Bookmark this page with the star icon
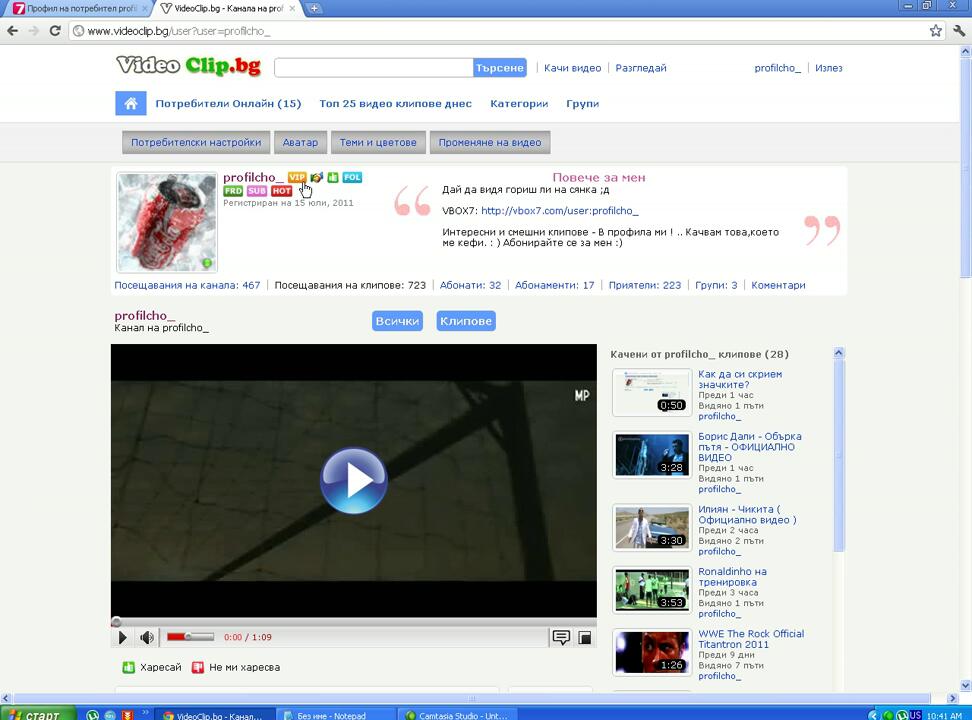The height and width of the screenshot is (720, 972). pos(935,31)
